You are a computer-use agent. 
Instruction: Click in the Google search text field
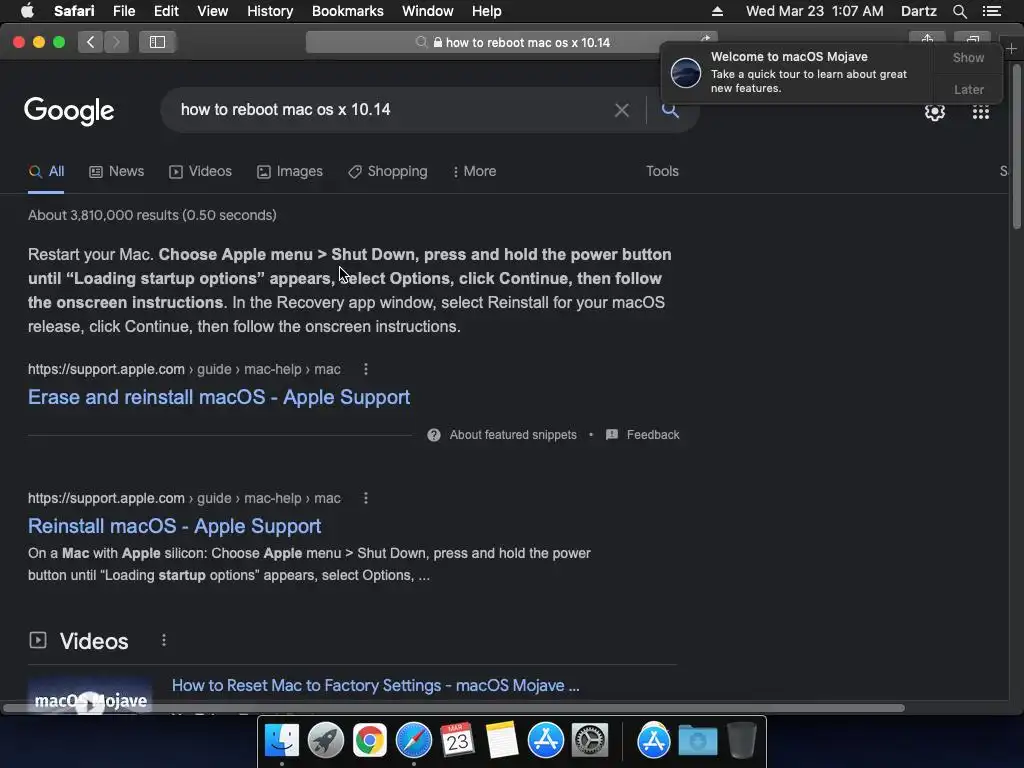392,110
